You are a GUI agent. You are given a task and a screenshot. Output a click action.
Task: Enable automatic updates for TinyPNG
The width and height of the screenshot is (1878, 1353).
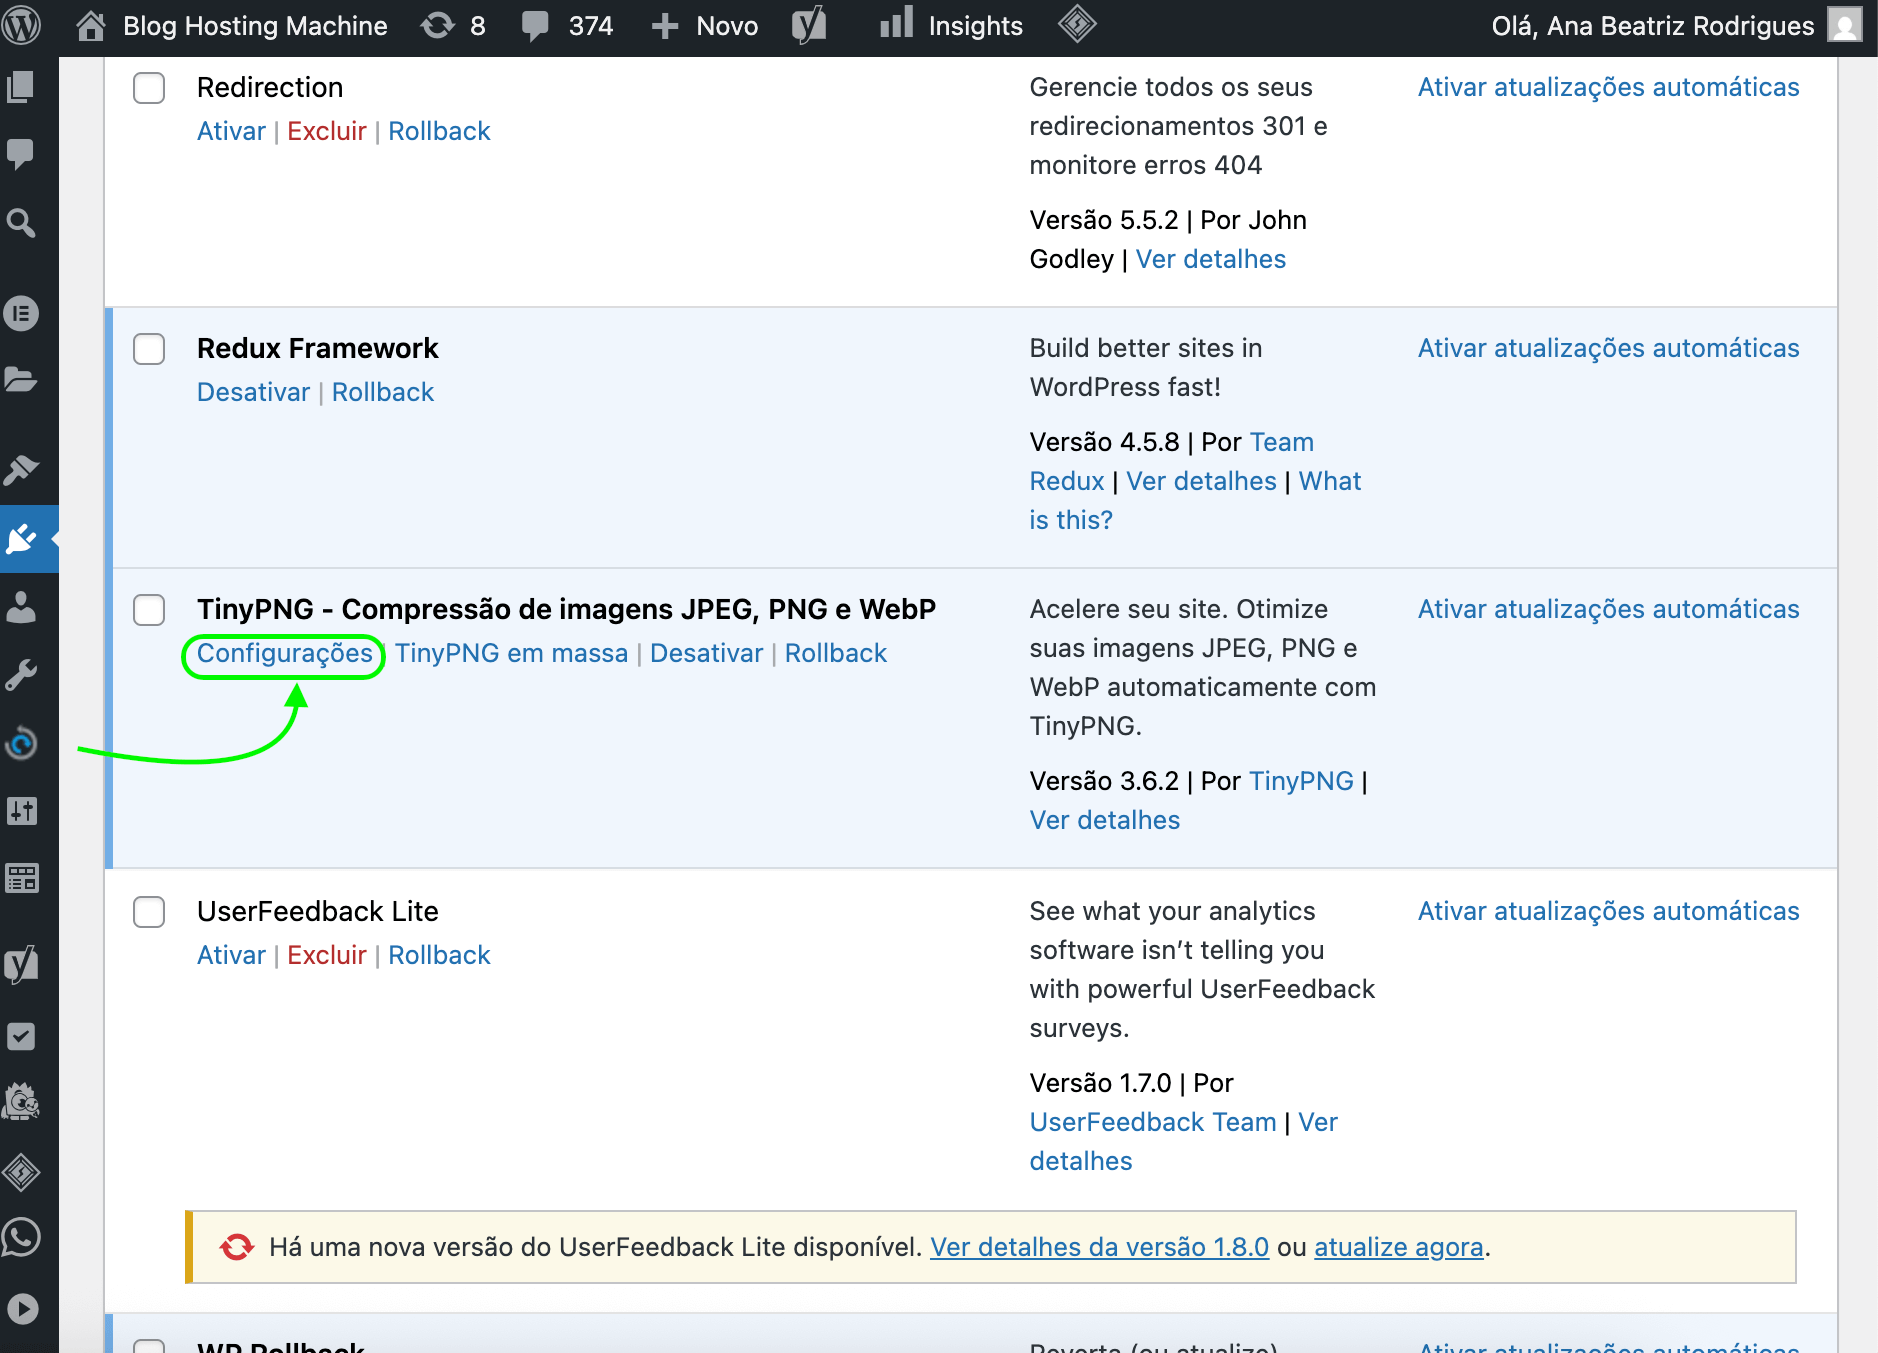[x=1608, y=609]
